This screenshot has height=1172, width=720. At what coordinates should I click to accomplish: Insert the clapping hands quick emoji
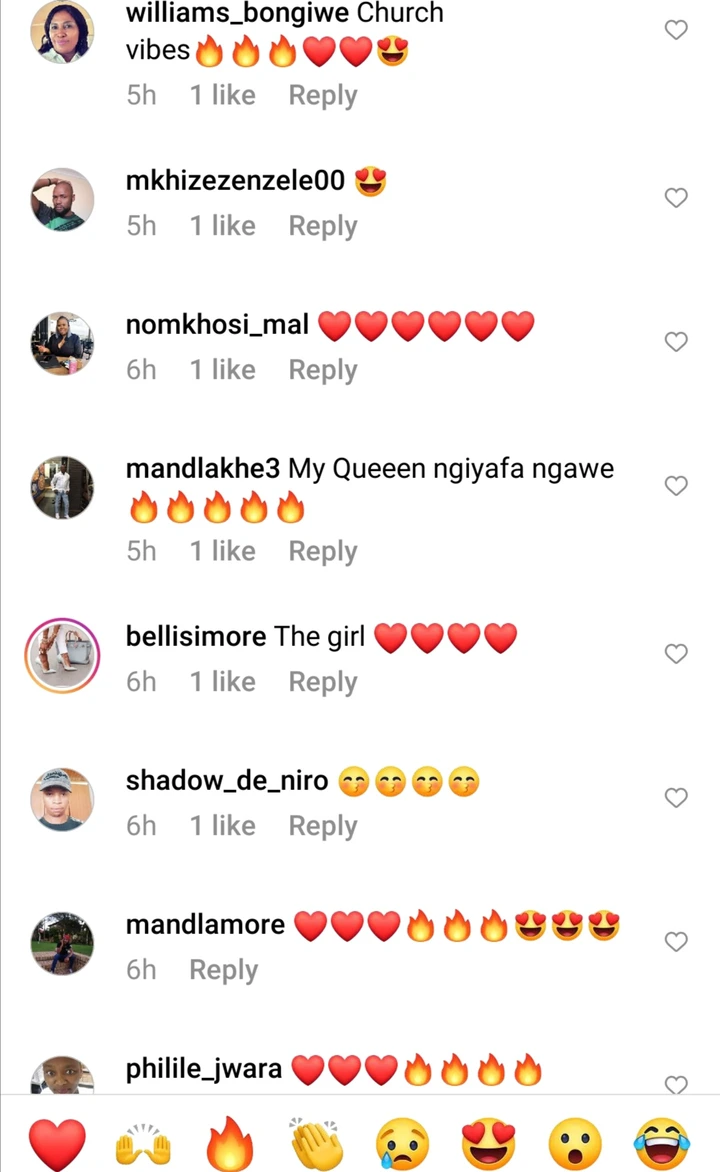click(x=316, y=1143)
